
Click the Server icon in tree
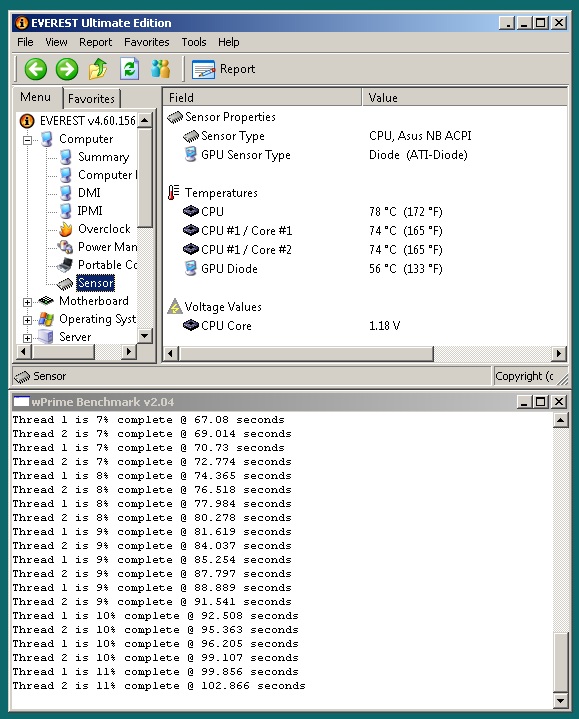45,336
